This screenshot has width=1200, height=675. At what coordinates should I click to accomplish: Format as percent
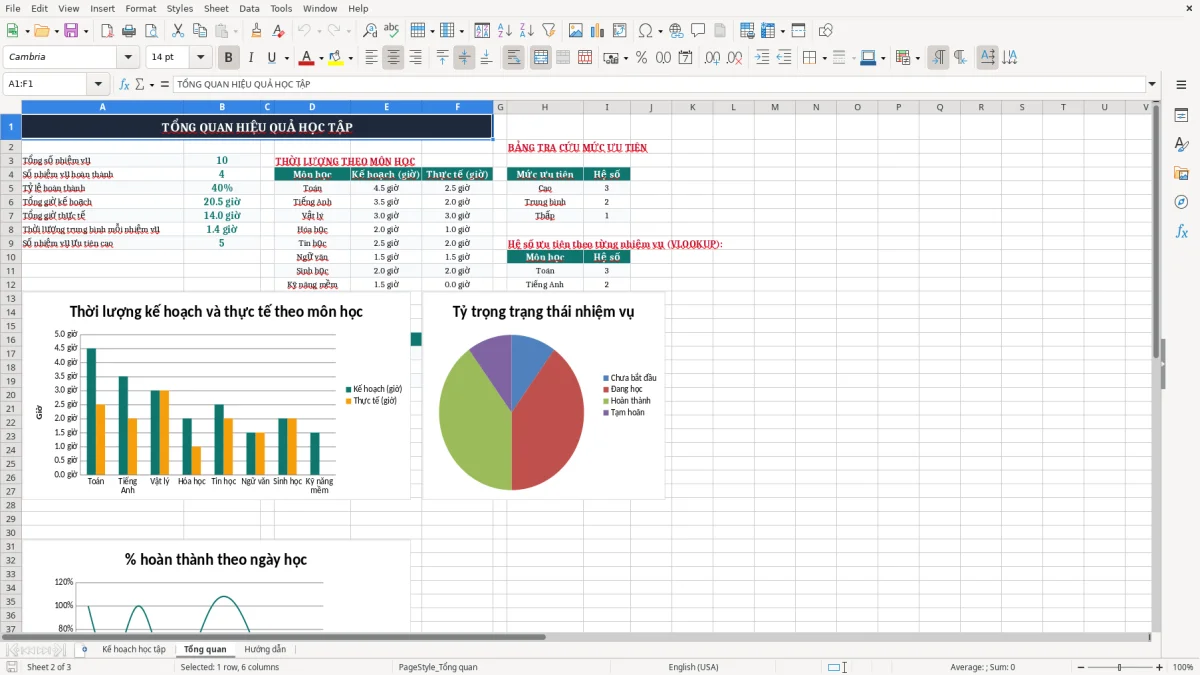click(x=642, y=58)
